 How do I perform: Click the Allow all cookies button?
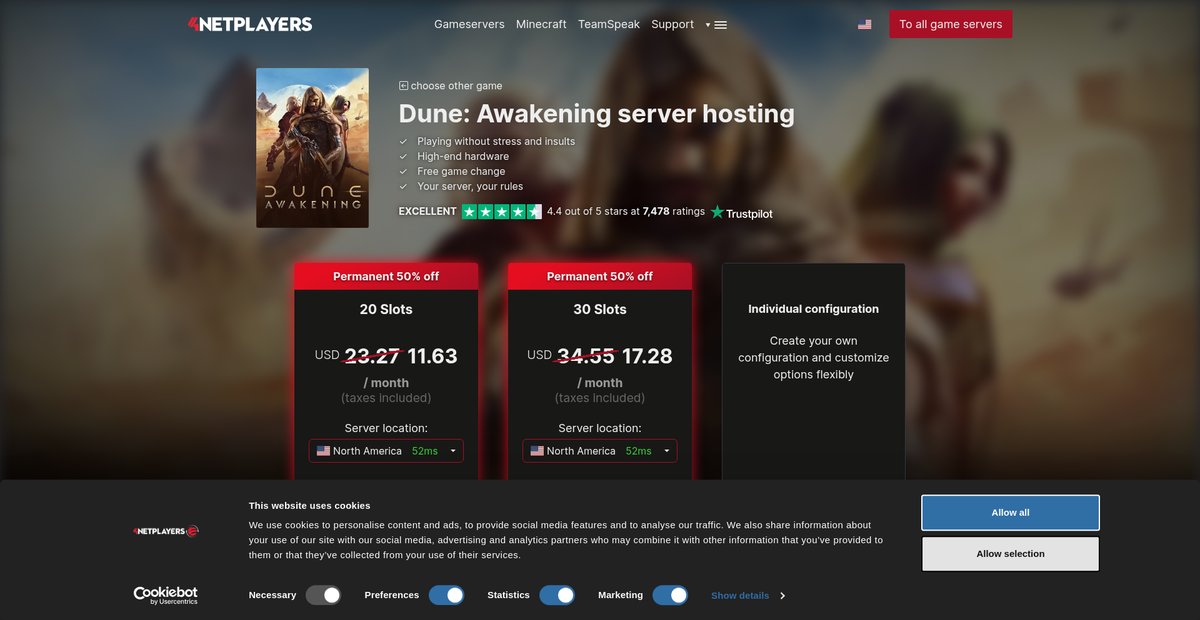[x=1010, y=513]
